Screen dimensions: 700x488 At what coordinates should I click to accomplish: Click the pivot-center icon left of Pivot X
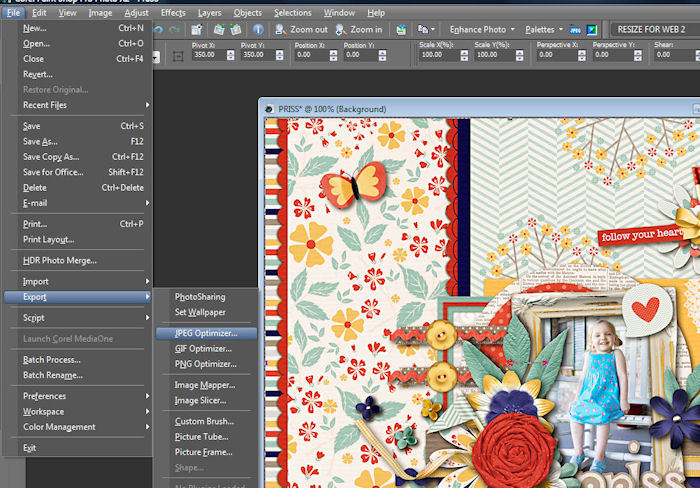(178, 56)
